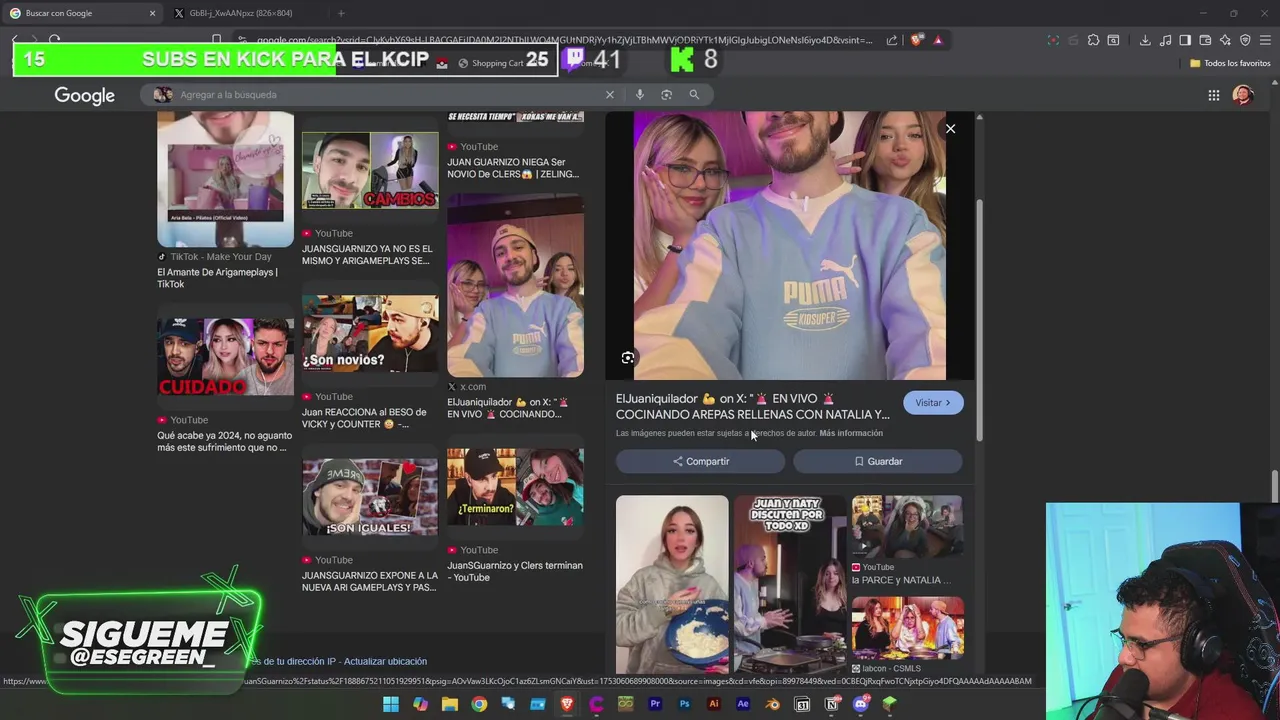
Task: Click the magnifier search submit icon
Action: [x=694, y=94]
